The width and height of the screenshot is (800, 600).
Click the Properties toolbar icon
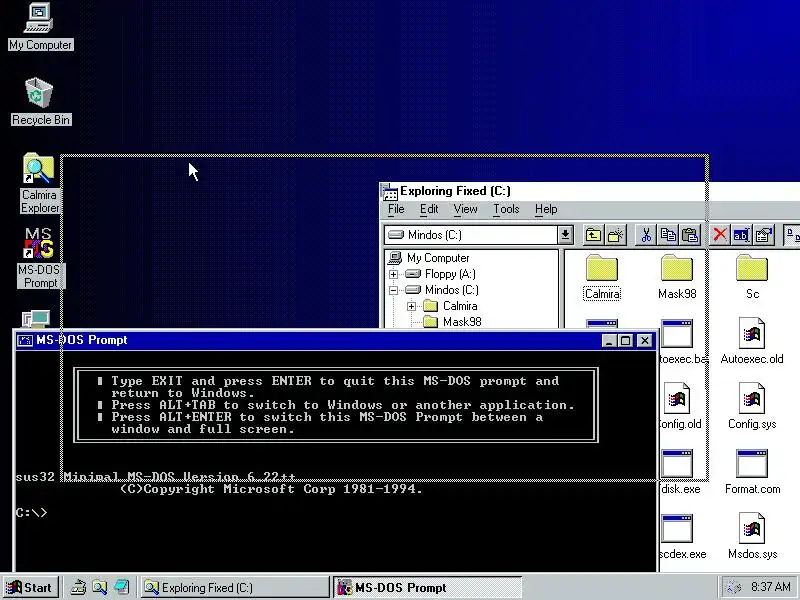(764, 235)
